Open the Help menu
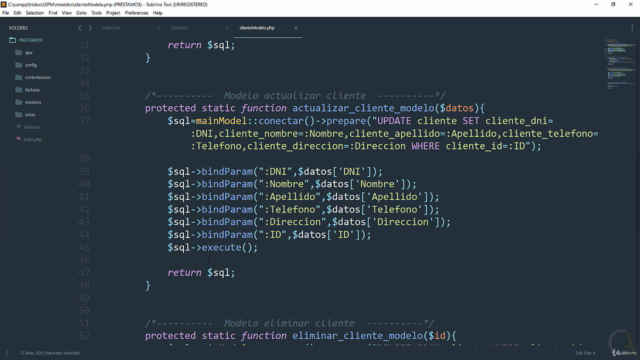The width and height of the screenshot is (640, 360). click(158, 13)
